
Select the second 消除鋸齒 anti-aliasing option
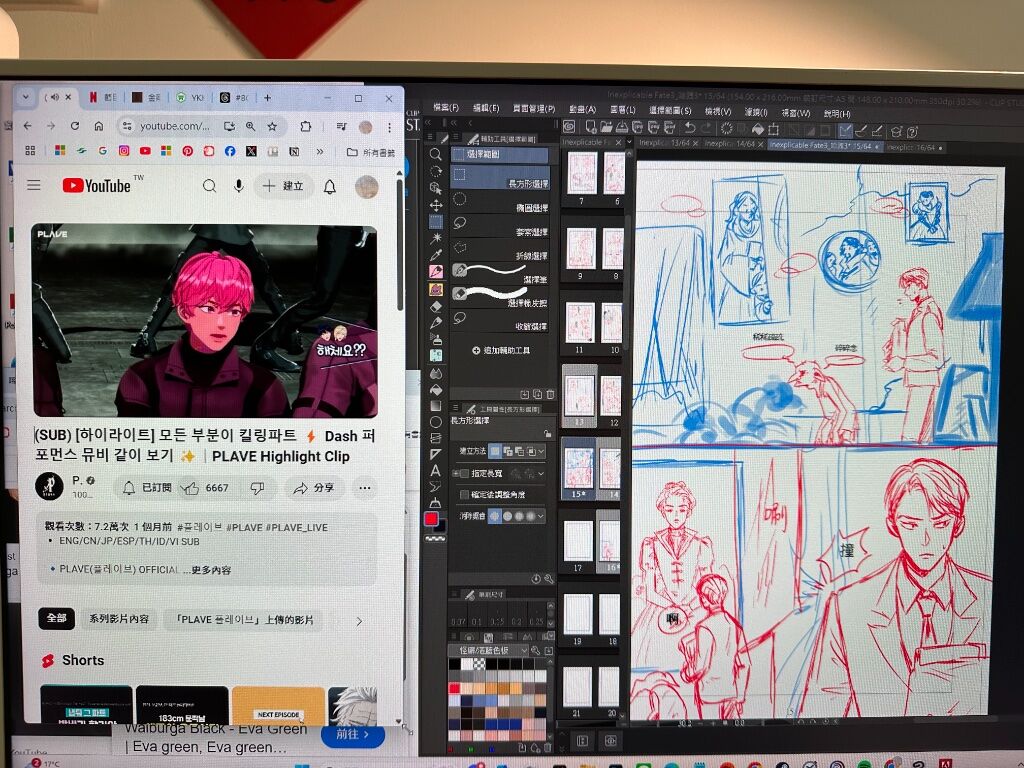pyautogui.click(x=507, y=516)
